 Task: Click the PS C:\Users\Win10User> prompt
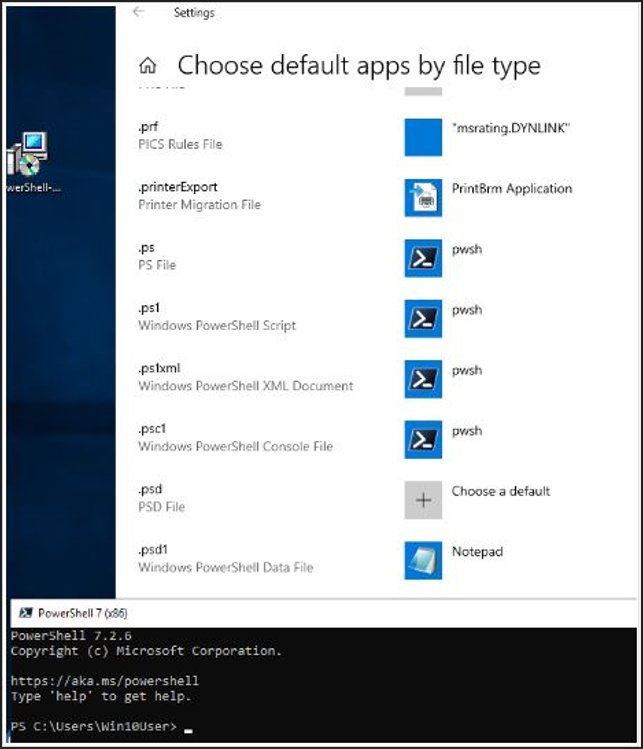pyautogui.click(x=94, y=727)
